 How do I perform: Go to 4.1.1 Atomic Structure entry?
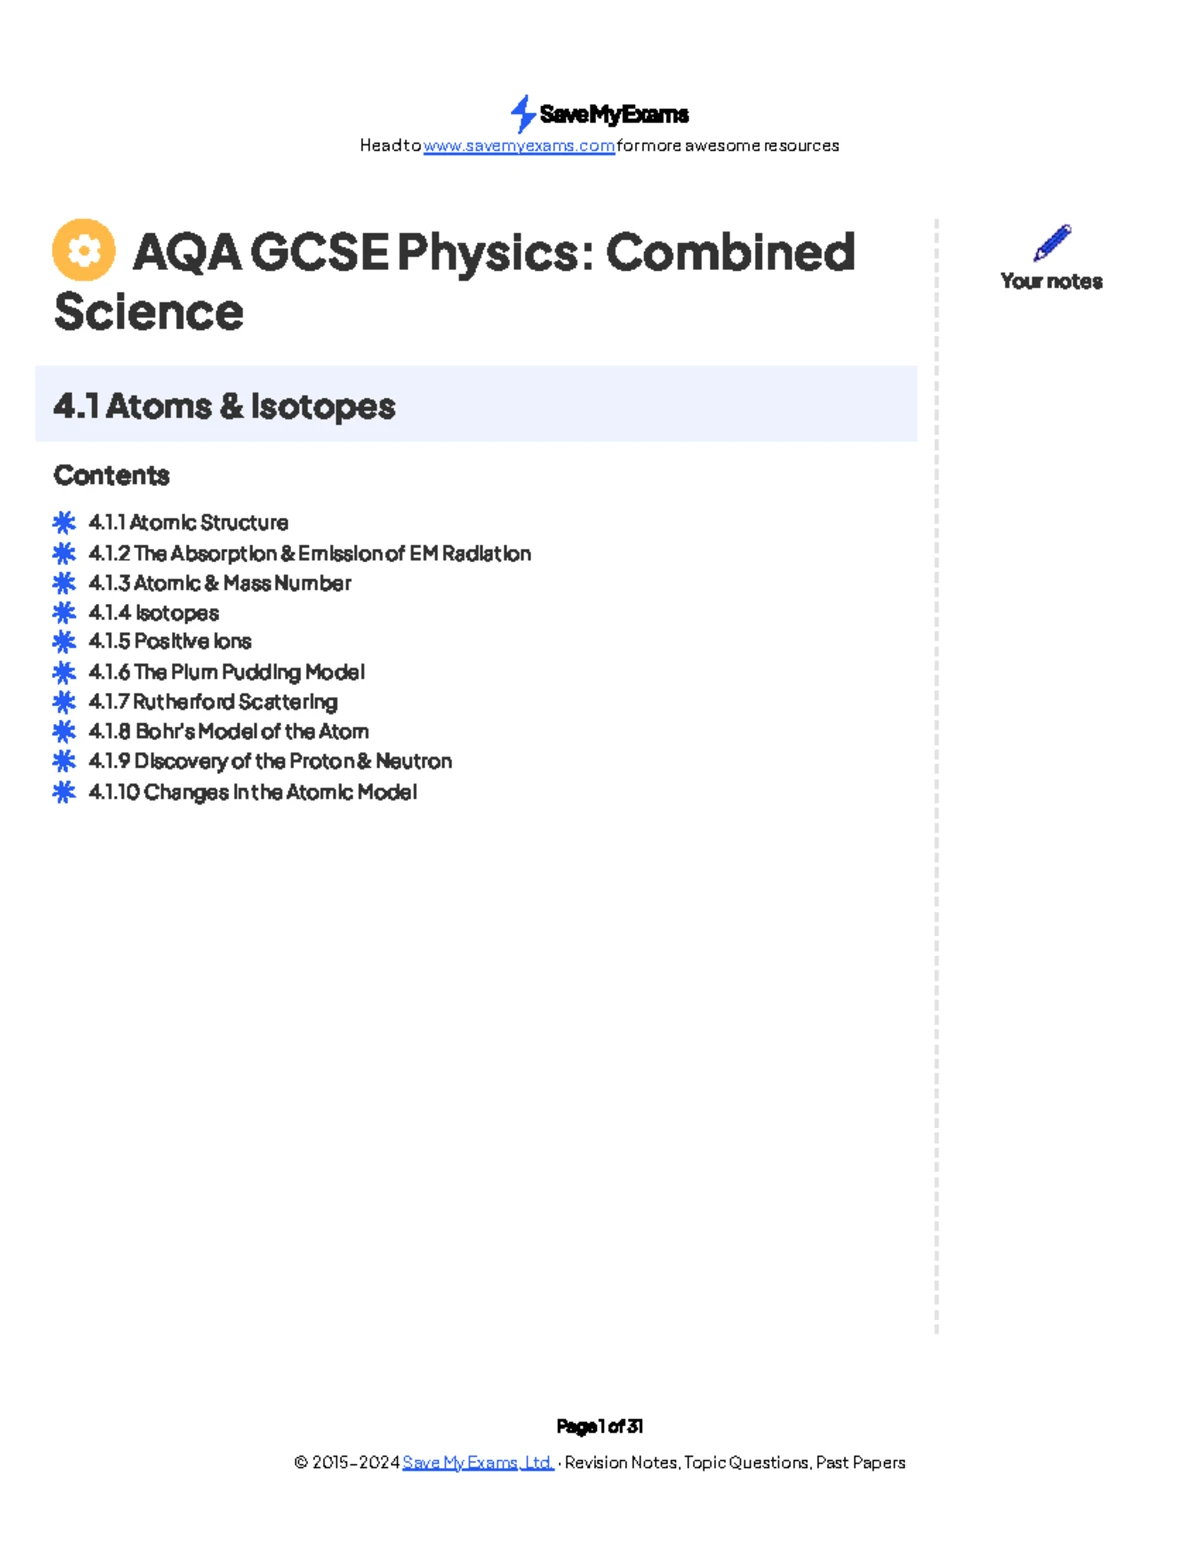click(x=188, y=522)
